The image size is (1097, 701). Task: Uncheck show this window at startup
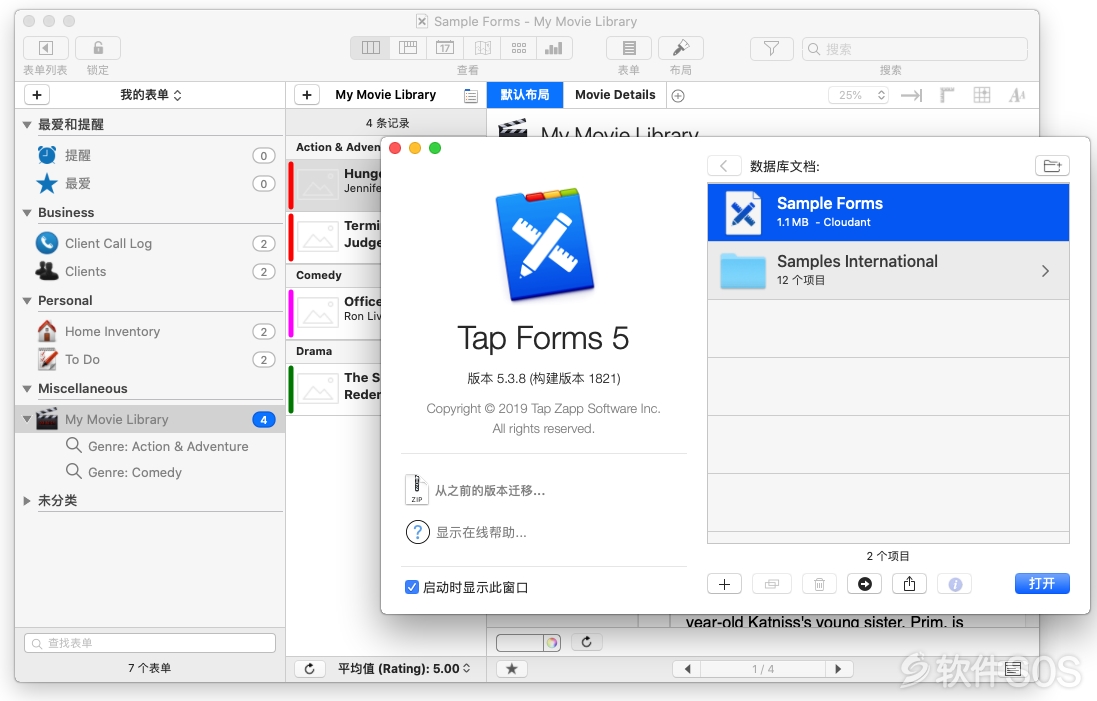tap(412, 587)
